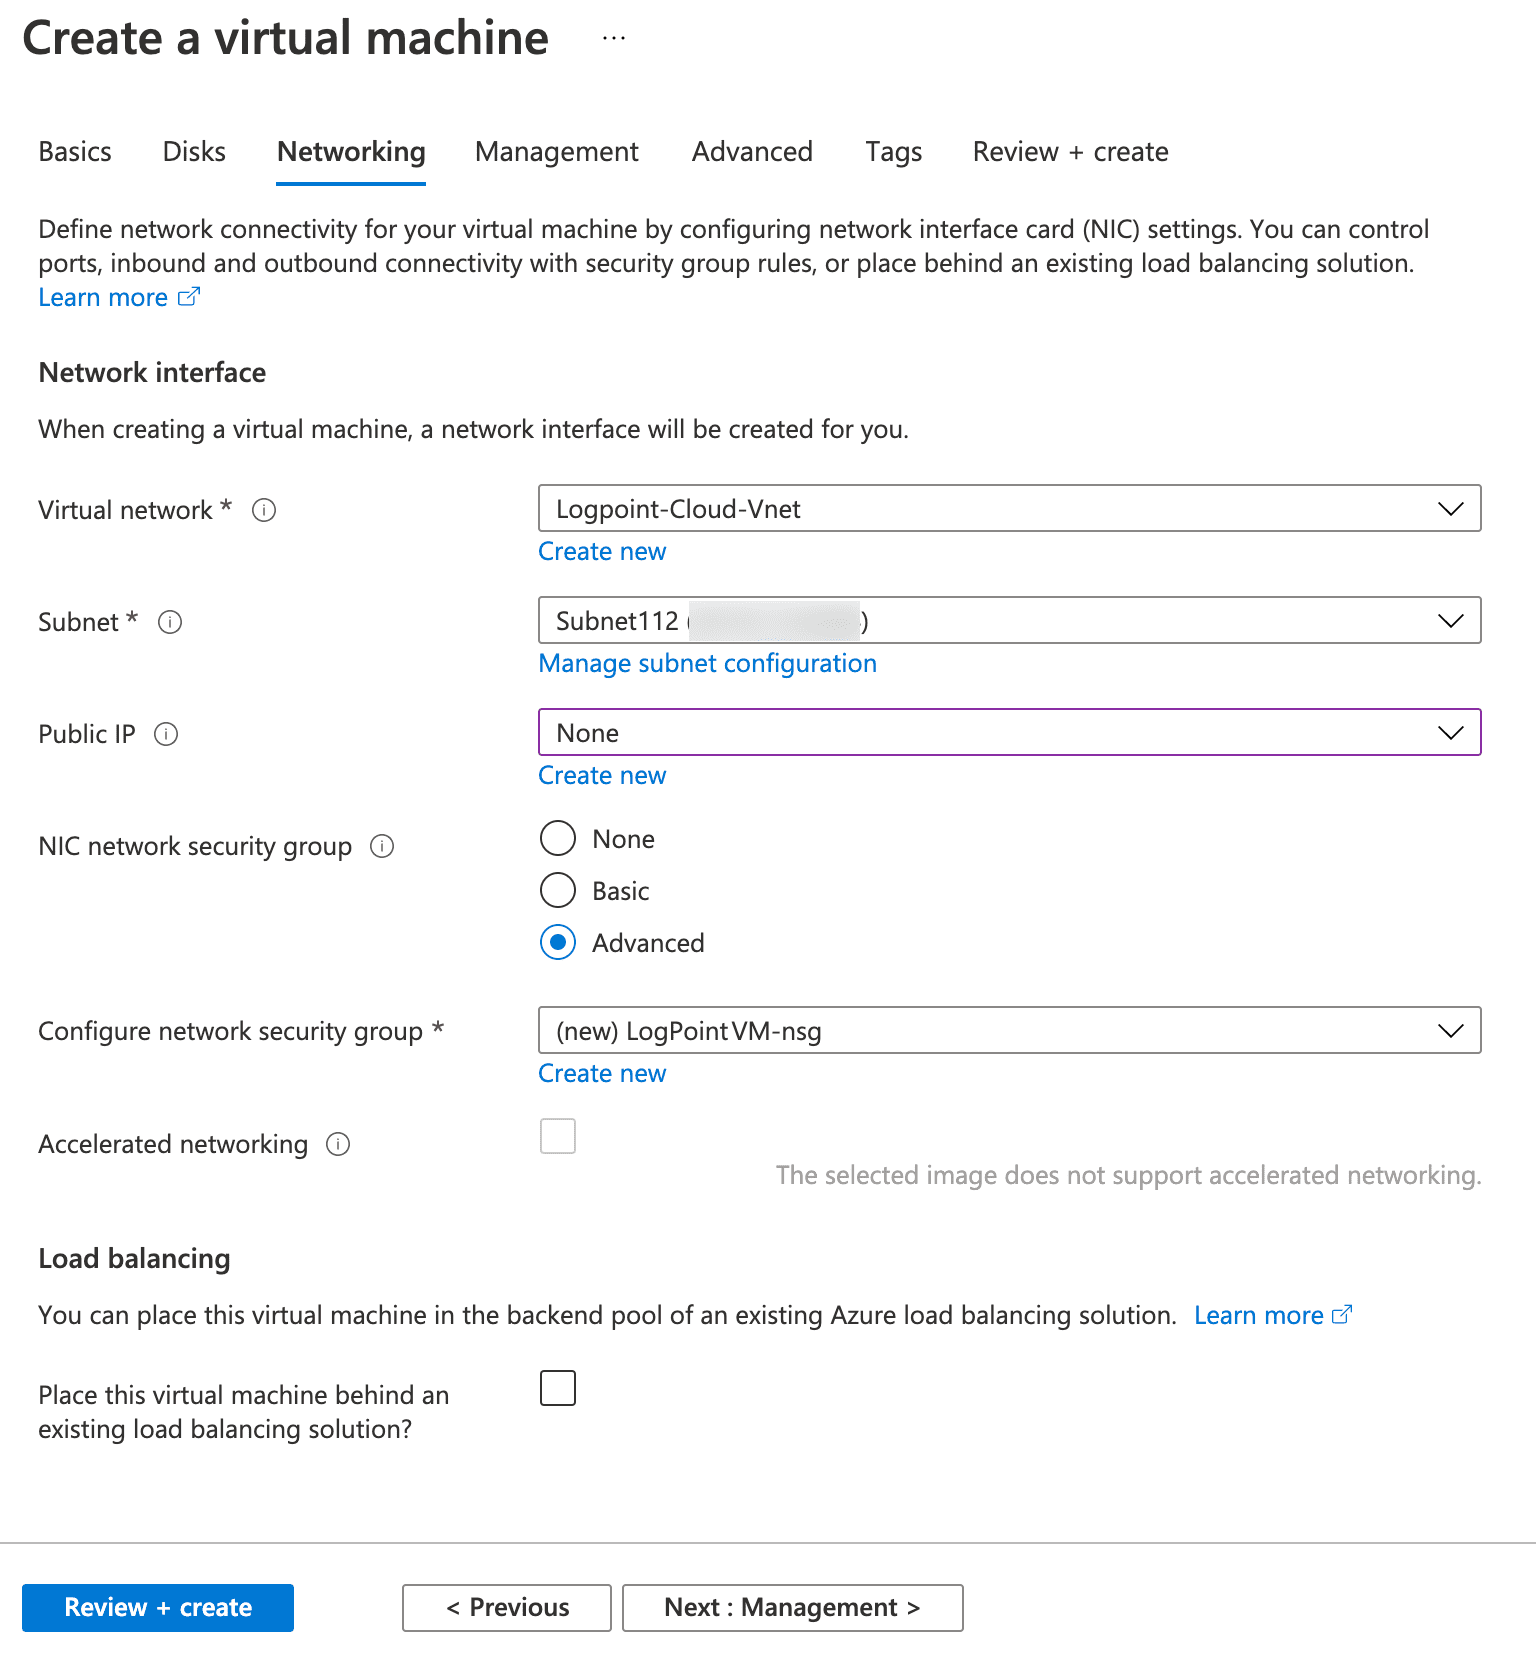Image resolution: width=1536 pixels, height=1654 pixels.
Task: Click the Next : Management button
Action: pyautogui.click(x=793, y=1608)
